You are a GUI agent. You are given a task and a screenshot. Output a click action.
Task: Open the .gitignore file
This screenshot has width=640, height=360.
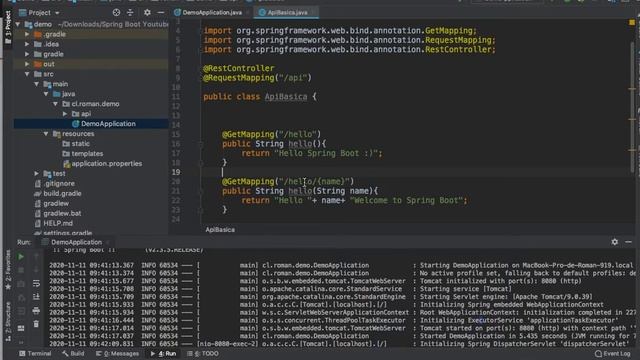(x=55, y=184)
